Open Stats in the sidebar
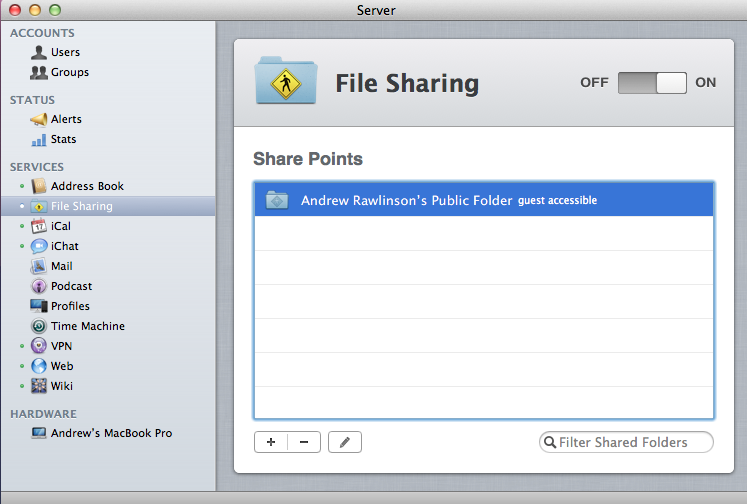Viewport: 747px width, 504px height. 63,139
